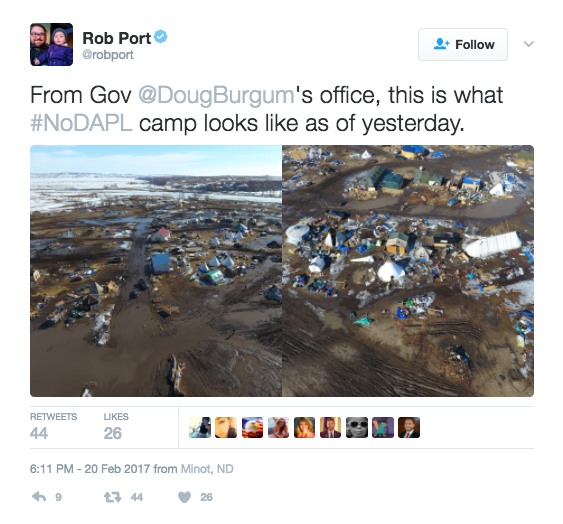Screen dimensions: 563x524
Task: Open the #NoDAPL hashtag link
Action: (81, 124)
